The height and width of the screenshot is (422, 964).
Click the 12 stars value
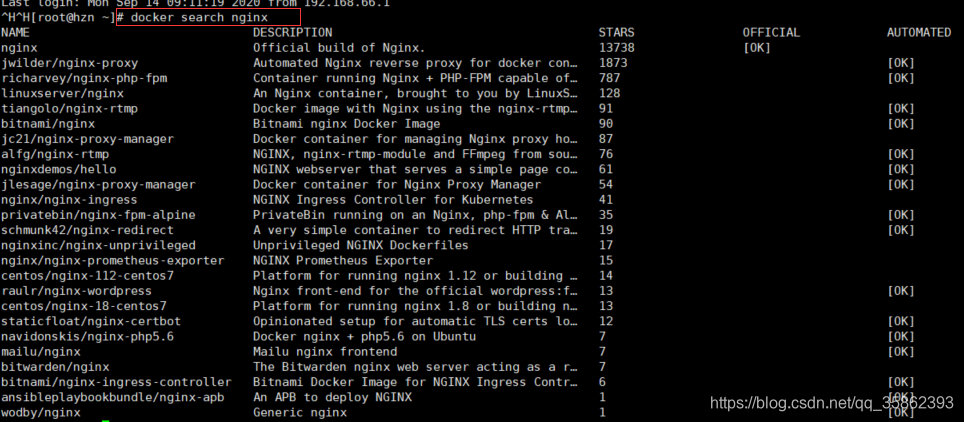point(606,321)
